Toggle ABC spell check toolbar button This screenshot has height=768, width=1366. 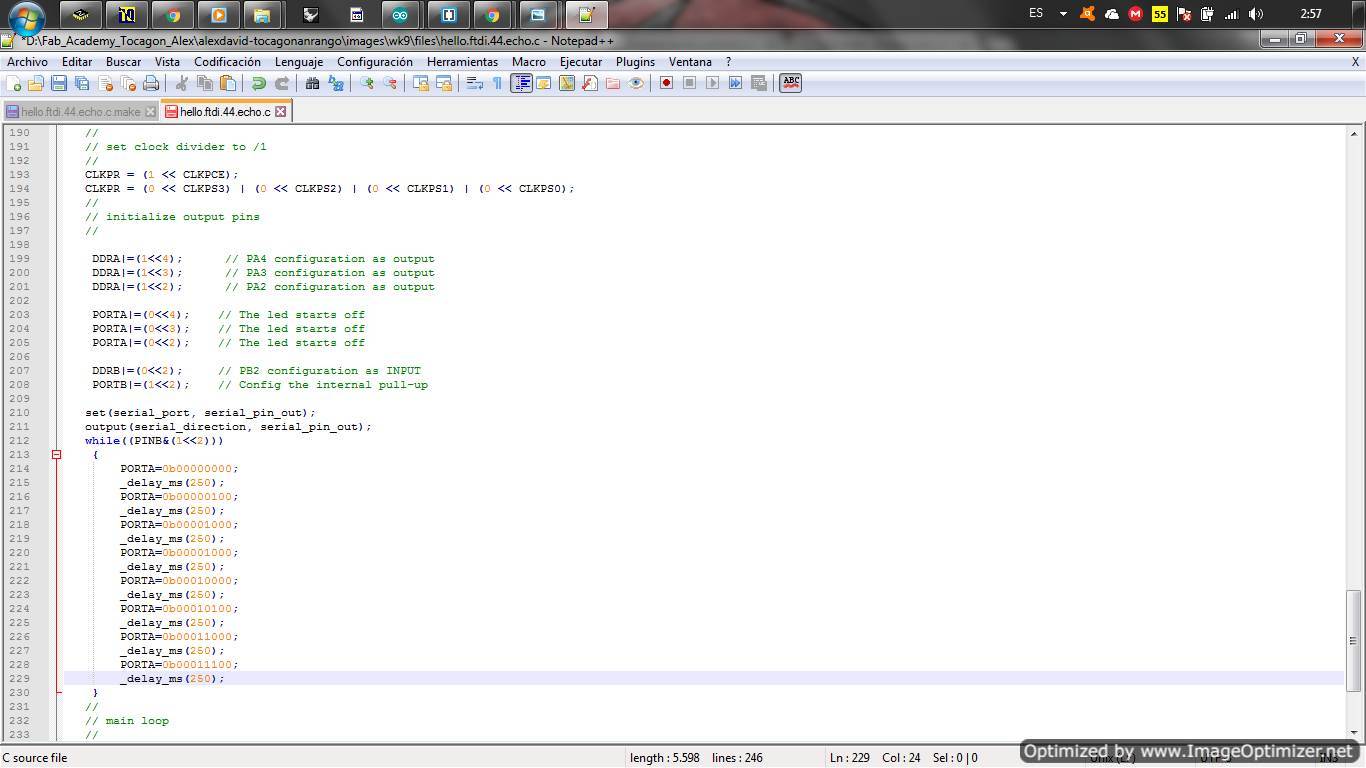790,83
